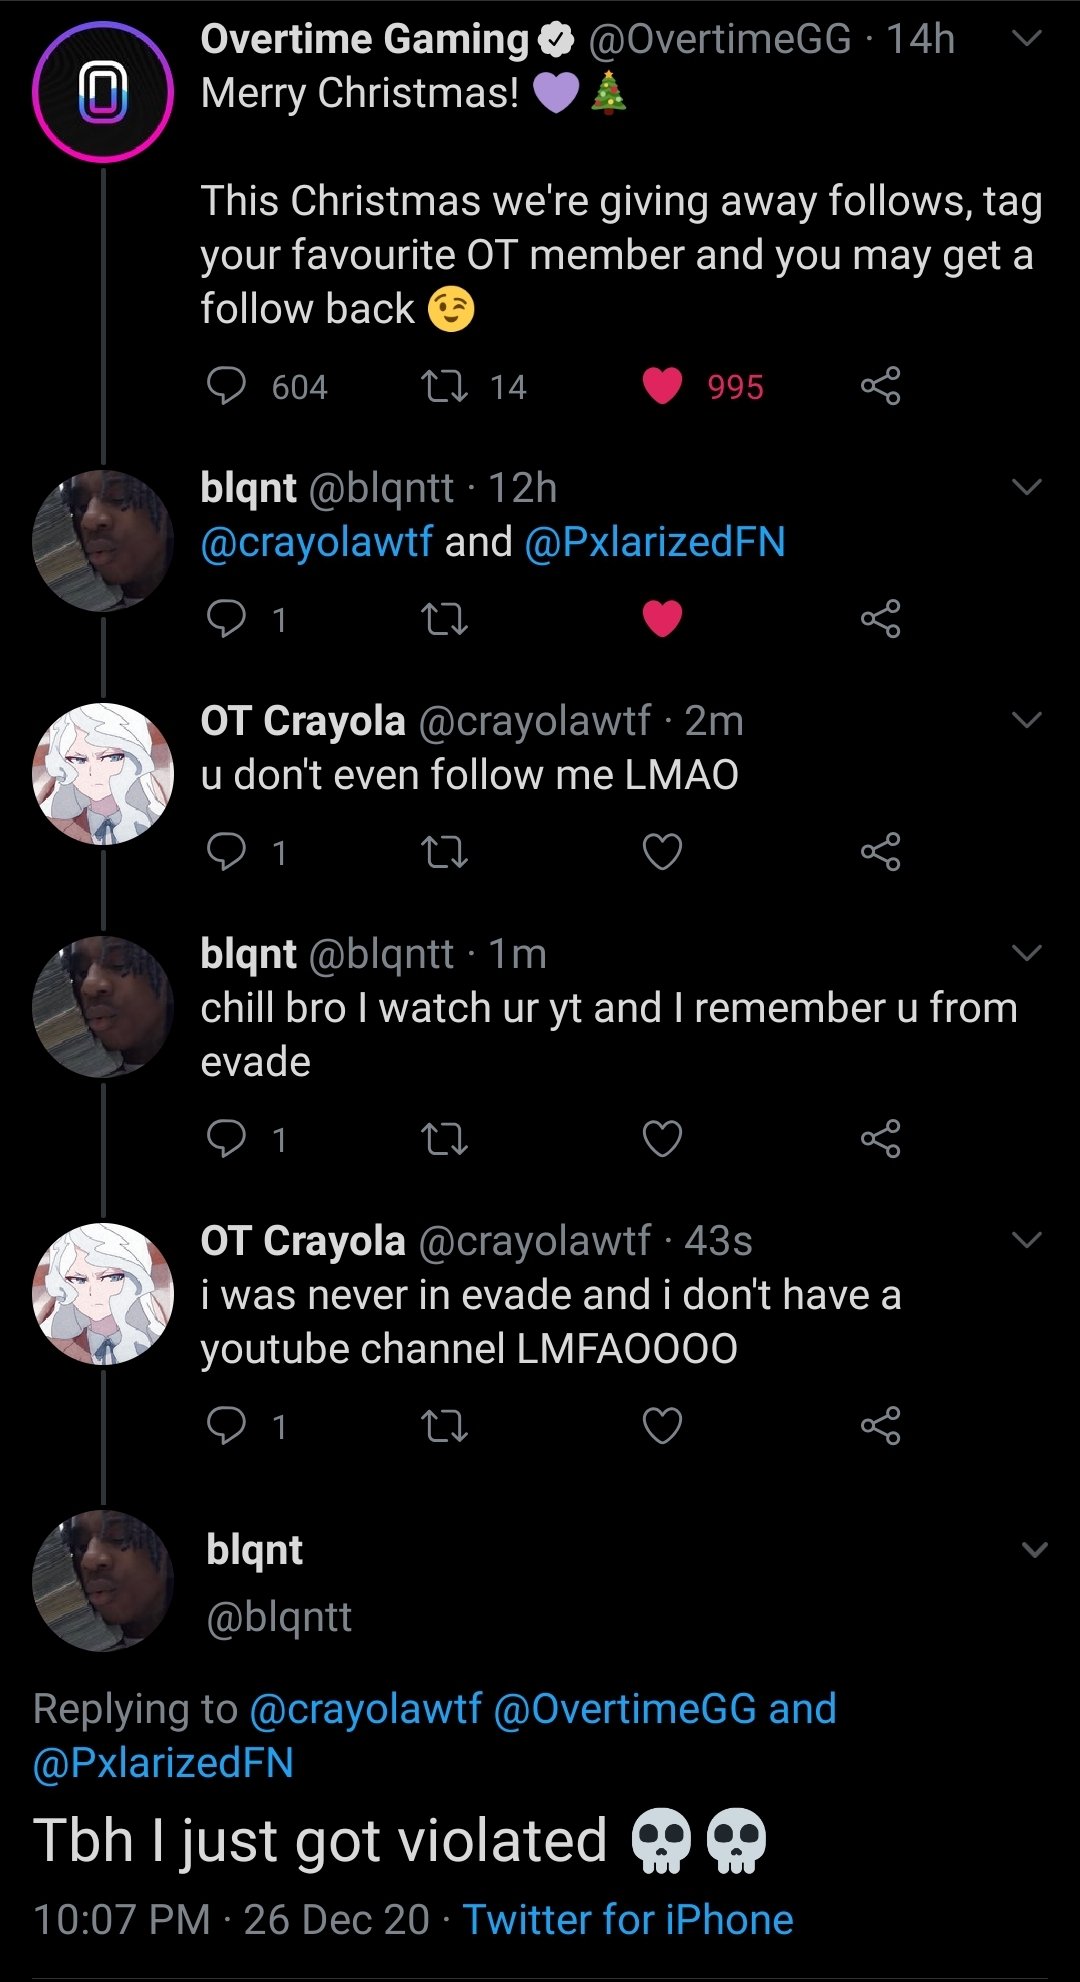Open more options for "Tbh I just got violated" tweet

pos(1035,1550)
